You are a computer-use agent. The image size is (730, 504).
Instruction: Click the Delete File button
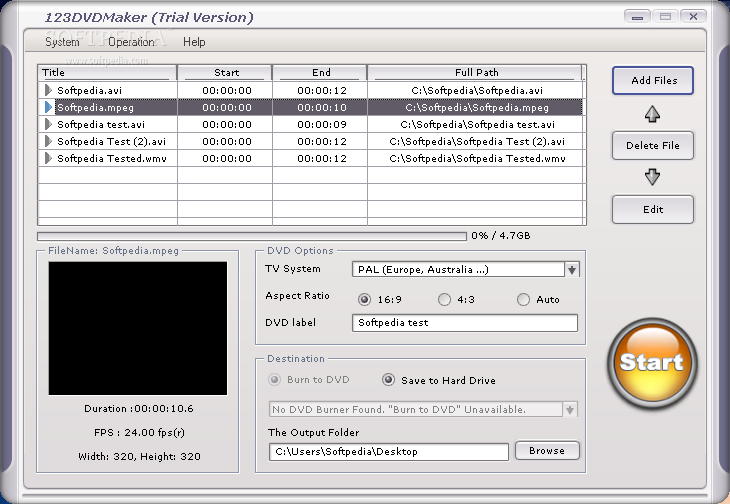[653, 146]
